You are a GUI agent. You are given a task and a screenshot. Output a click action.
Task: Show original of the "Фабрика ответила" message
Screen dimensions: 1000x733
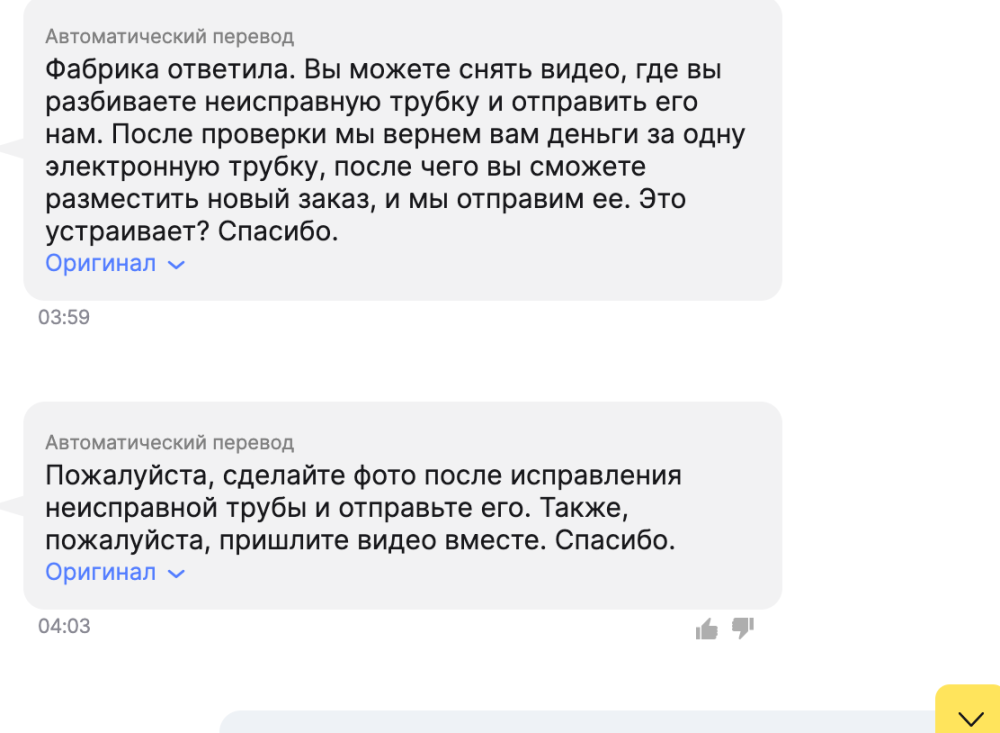coord(101,264)
